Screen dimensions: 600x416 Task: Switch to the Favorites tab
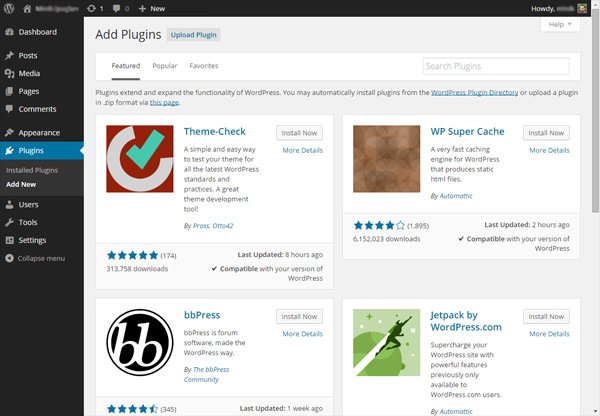click(x=204, y=66)
